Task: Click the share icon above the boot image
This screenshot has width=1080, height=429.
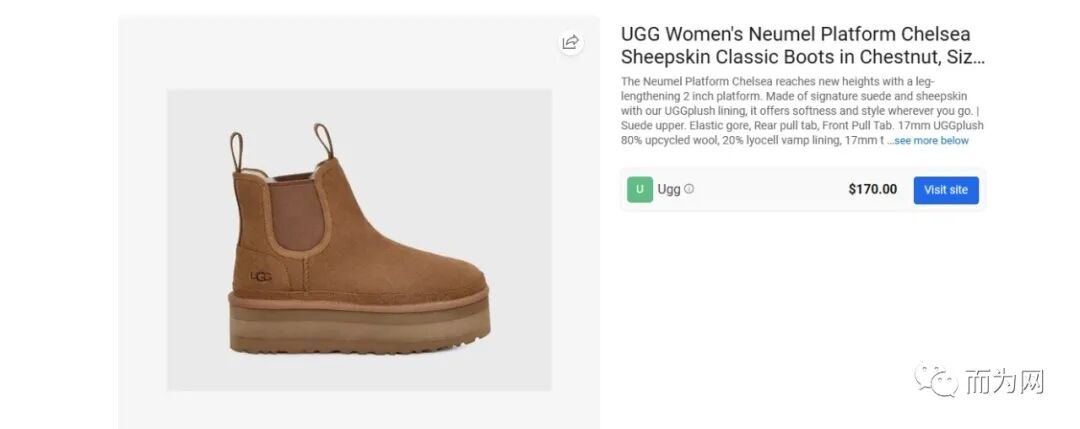Action: click(570, 43)
